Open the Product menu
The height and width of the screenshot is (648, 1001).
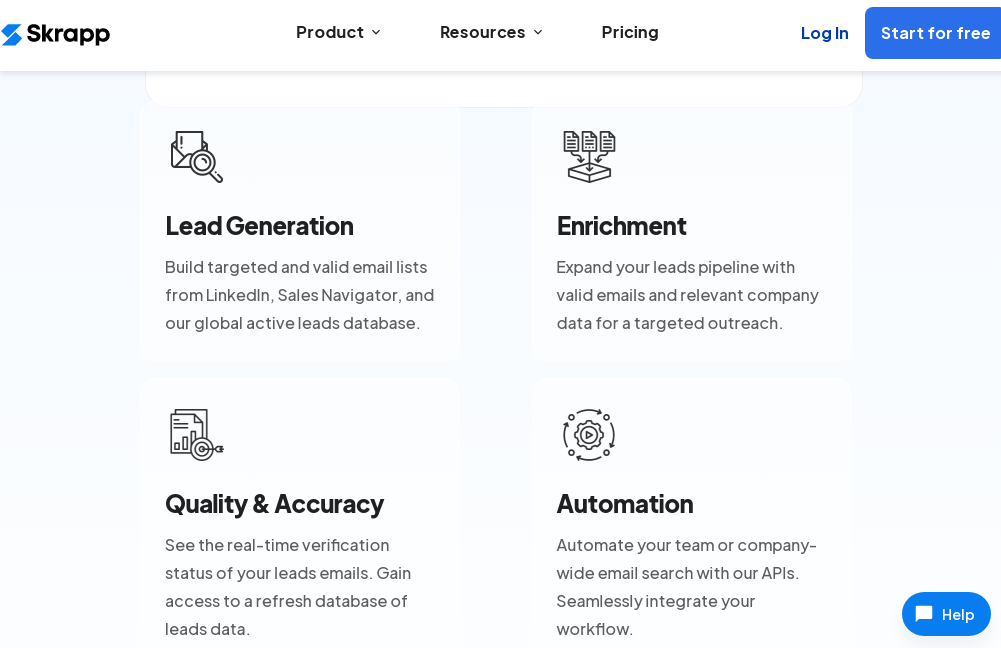330,32
